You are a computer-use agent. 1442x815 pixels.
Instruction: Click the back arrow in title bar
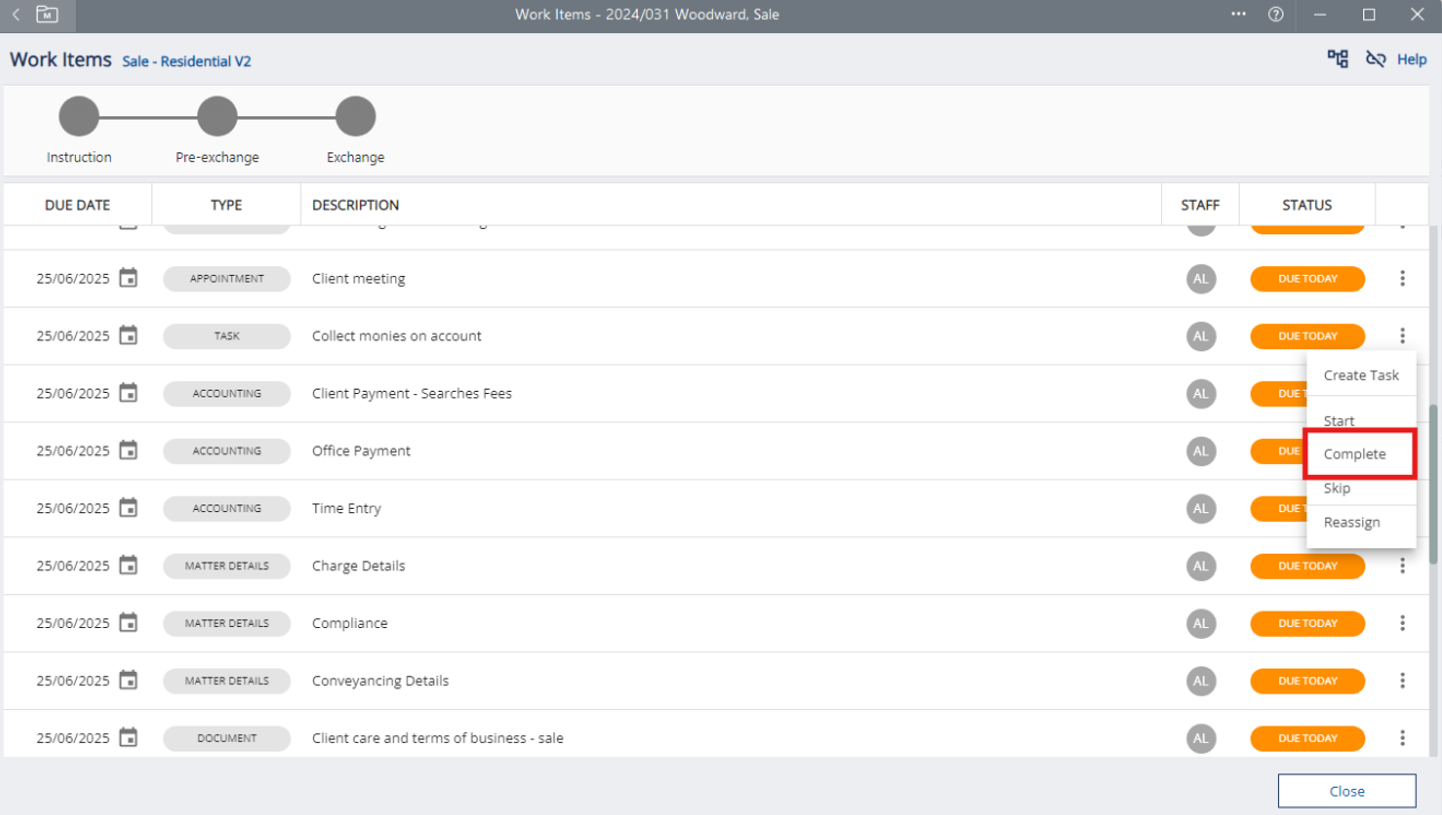point(16,15)
